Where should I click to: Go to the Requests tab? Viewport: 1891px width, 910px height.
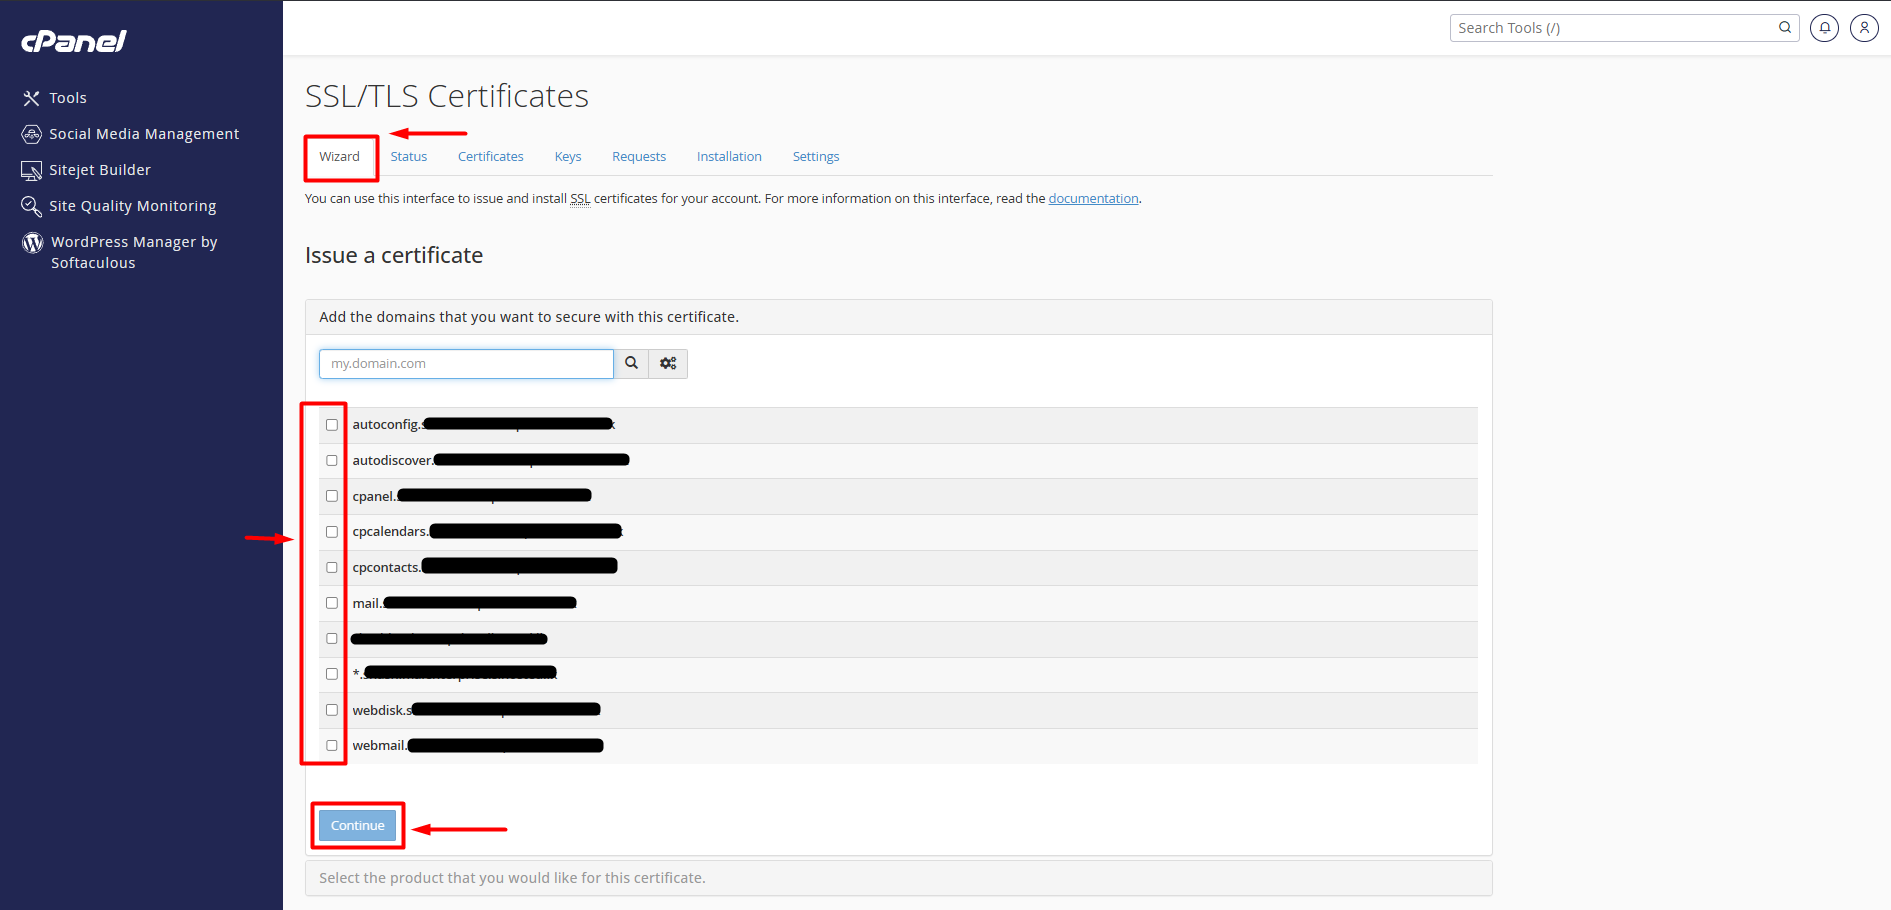639,157
